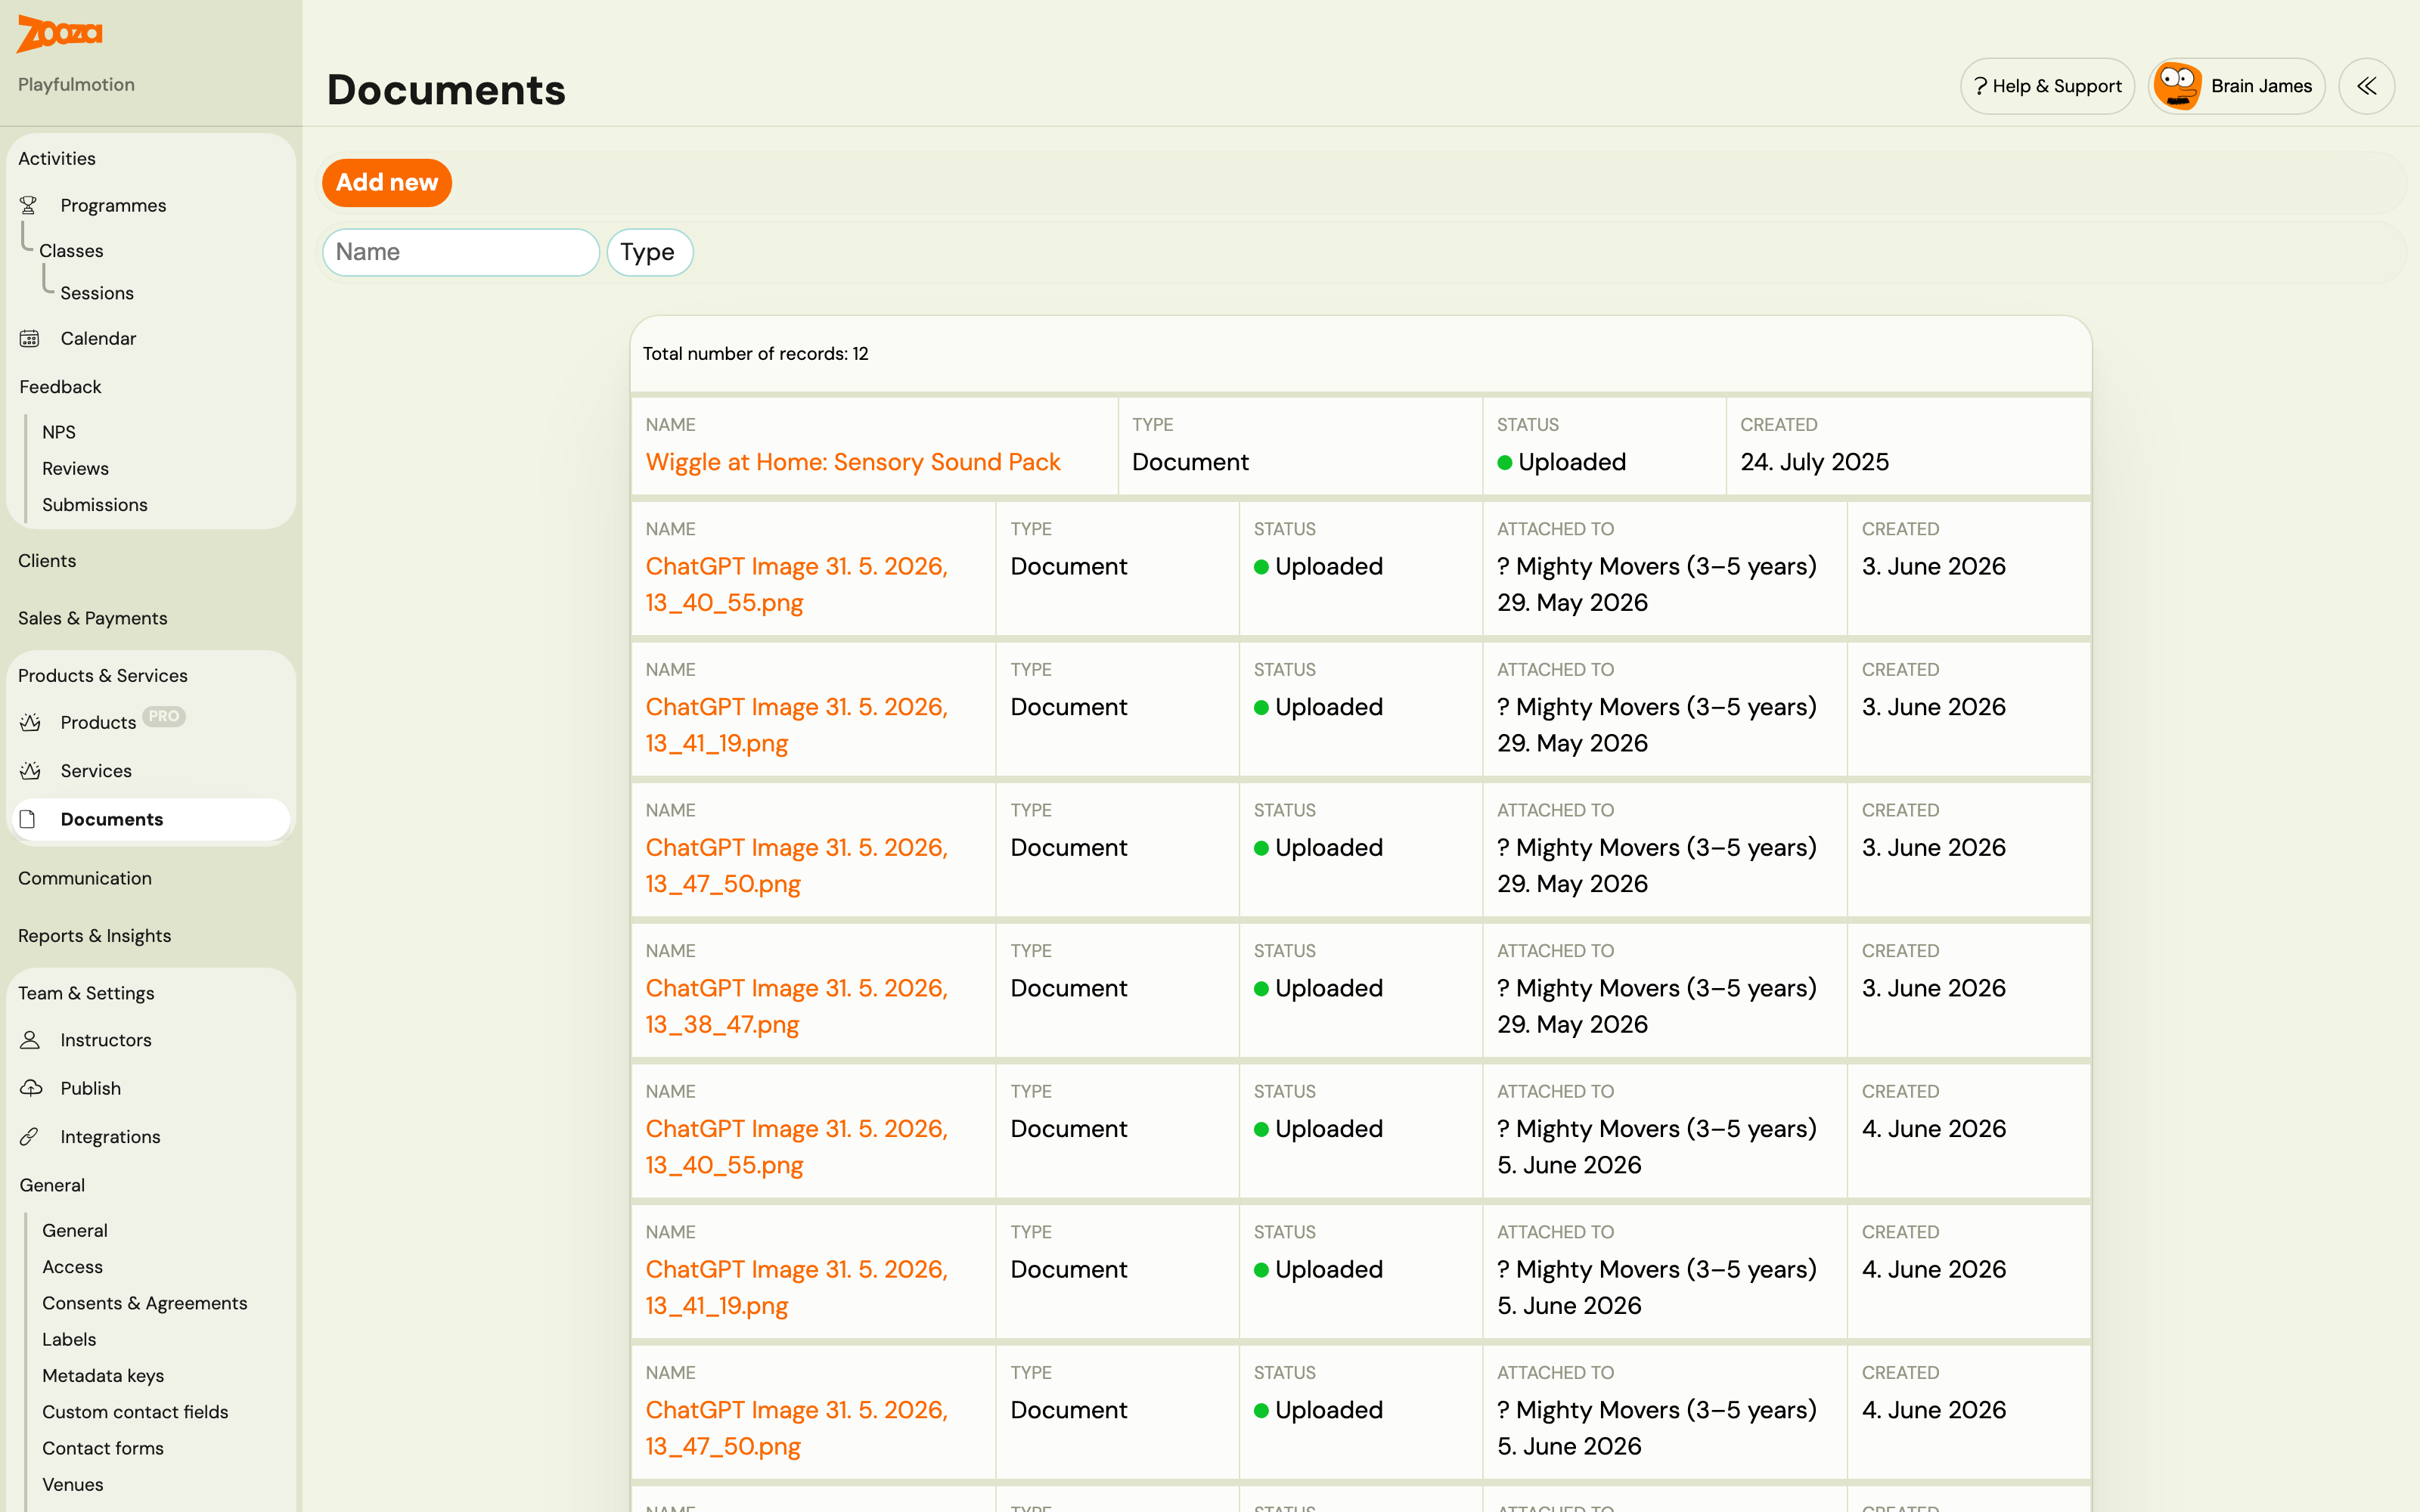Viewport: 2420px width, 1512px height.
Task: Open Sessions in the sidebar
Action: (97, 293)
